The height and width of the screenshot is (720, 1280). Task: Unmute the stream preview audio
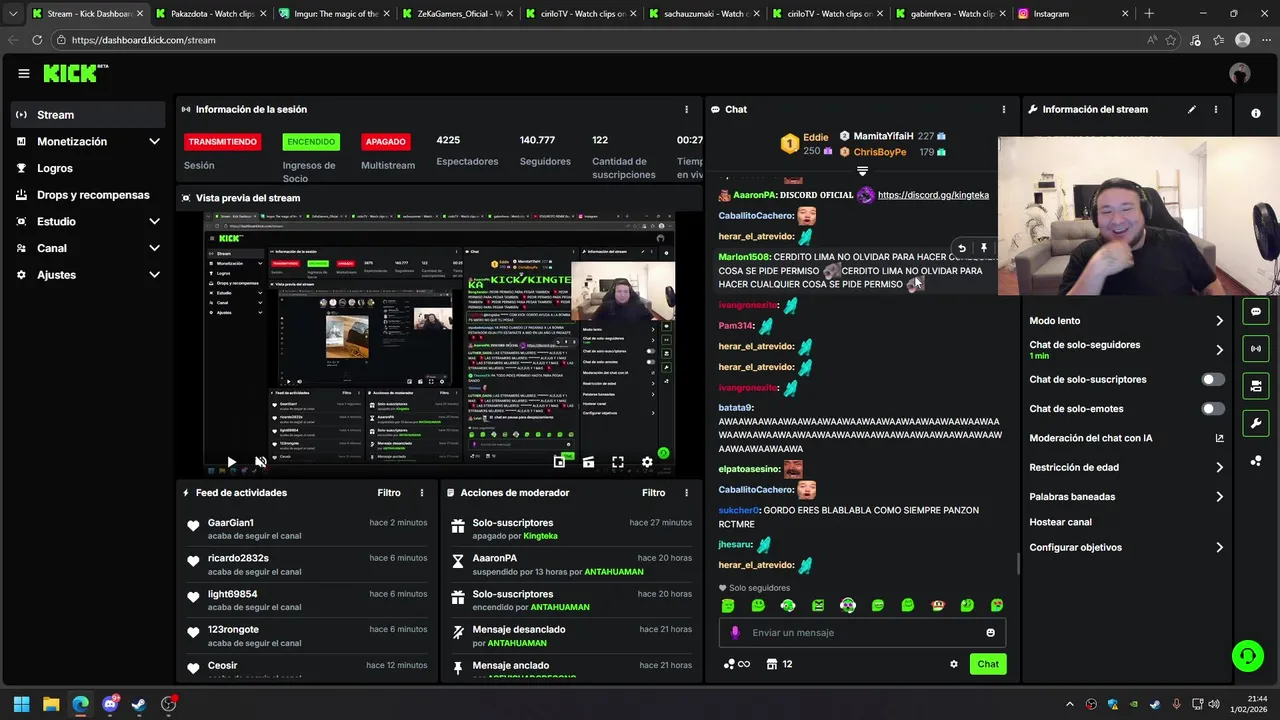260,462
